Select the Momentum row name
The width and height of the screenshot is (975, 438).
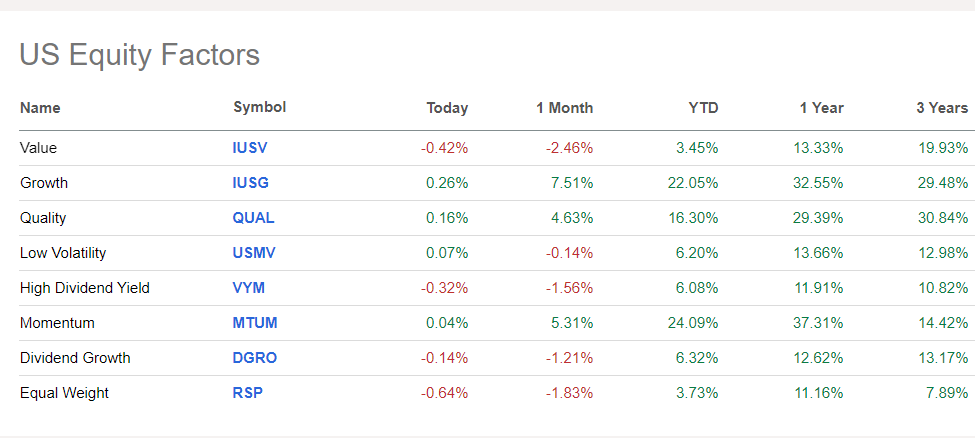click(x=56, y=323)
